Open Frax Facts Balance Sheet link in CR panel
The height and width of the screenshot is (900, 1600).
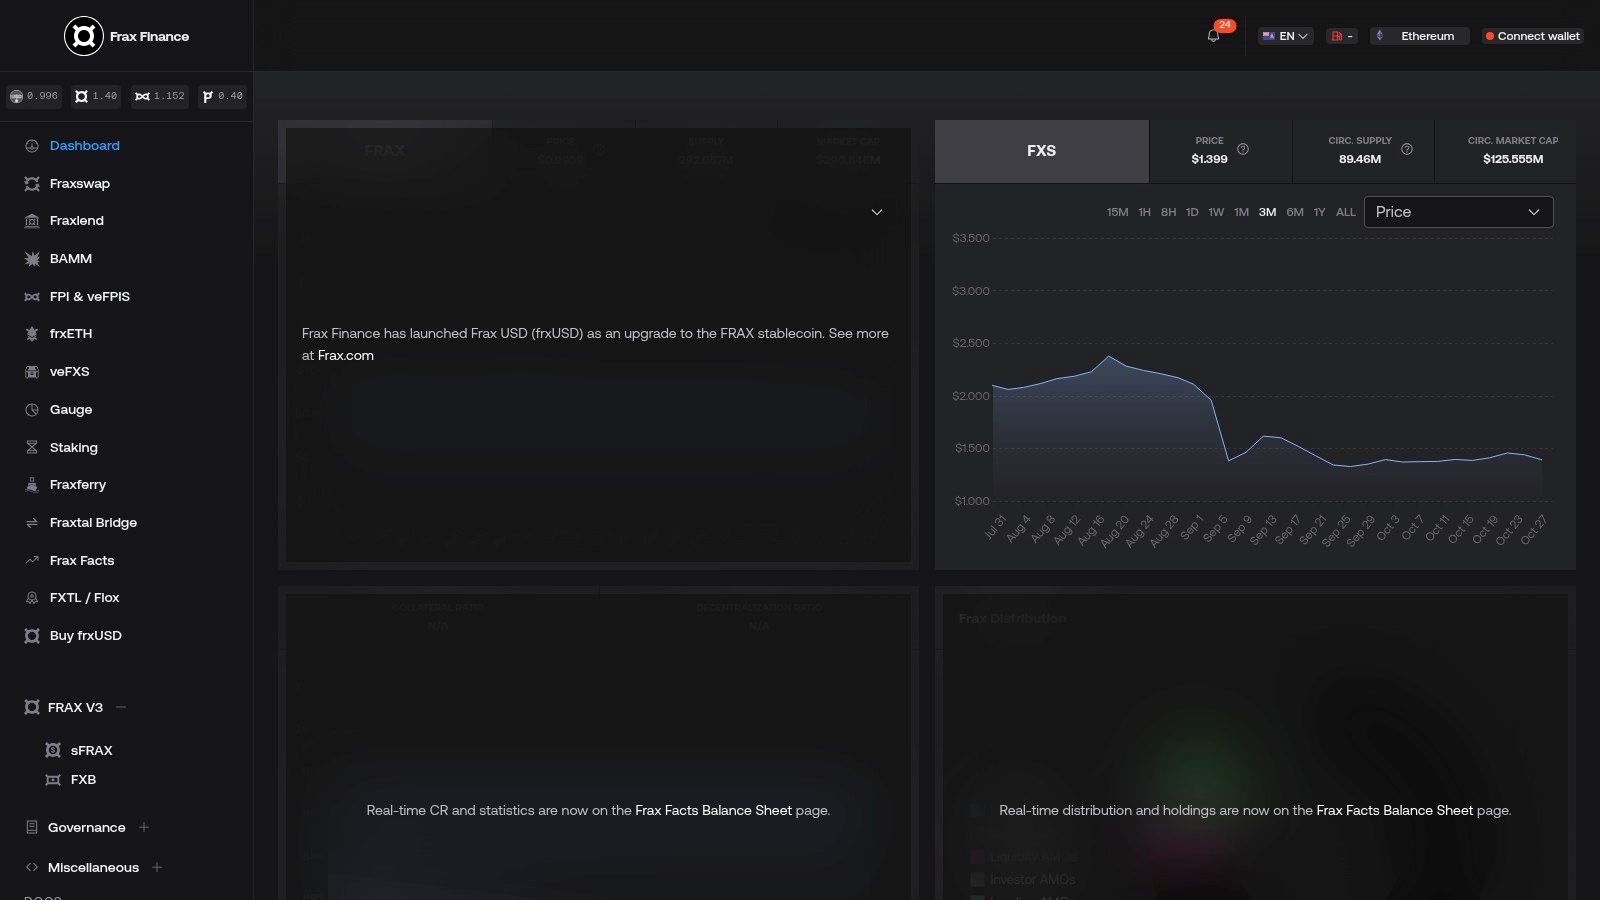pyautogui.click(x=713, y=811)
